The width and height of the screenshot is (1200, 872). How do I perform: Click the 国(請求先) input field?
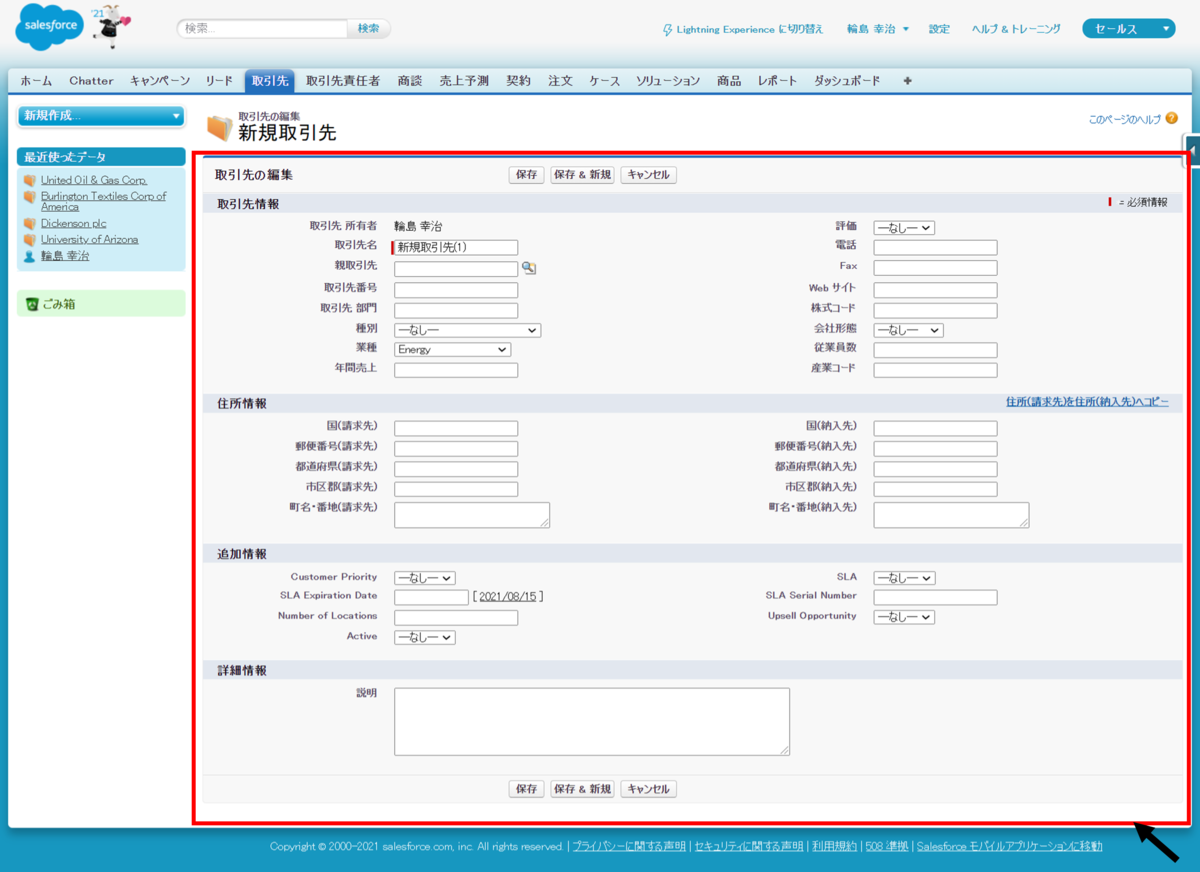point(456,428)
